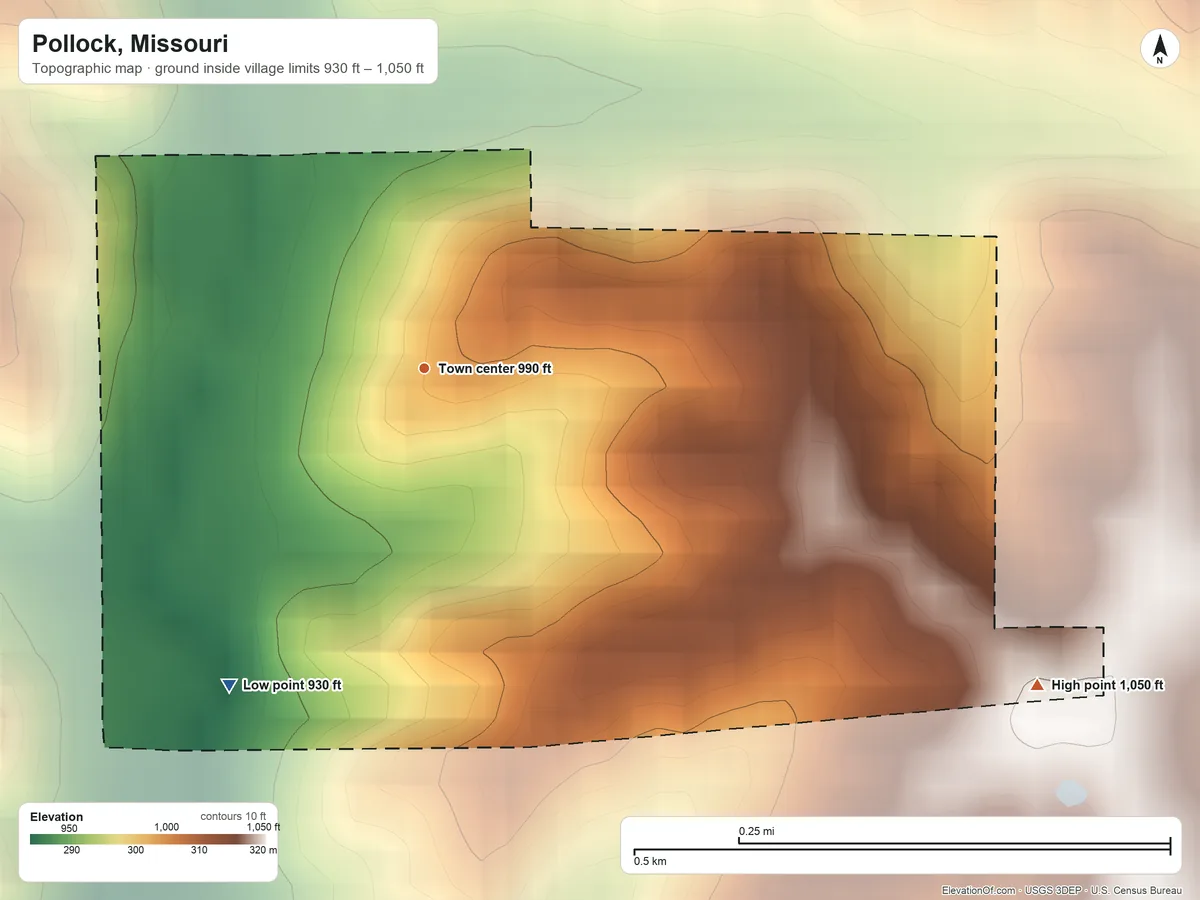Click the topographic map subtitle text
The width and height of the screenshot is (1200, 900).
click(228, 70)
